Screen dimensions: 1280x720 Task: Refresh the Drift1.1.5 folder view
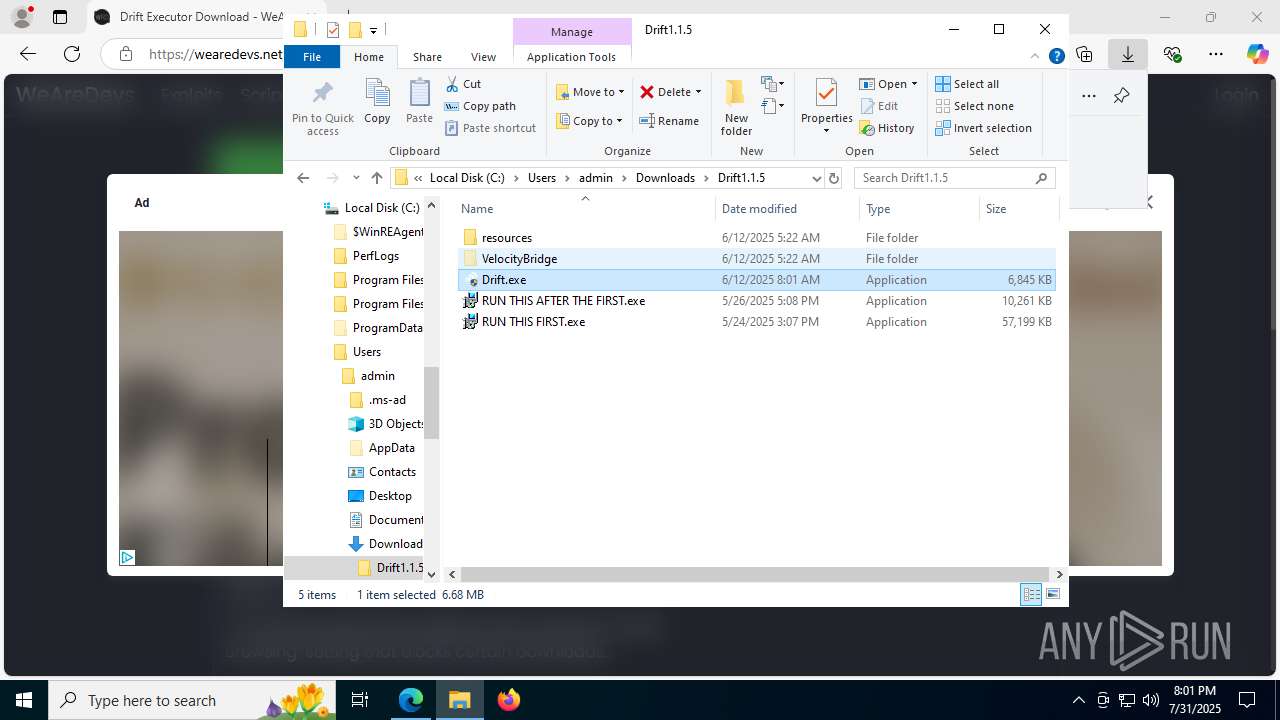click(834, 178)
